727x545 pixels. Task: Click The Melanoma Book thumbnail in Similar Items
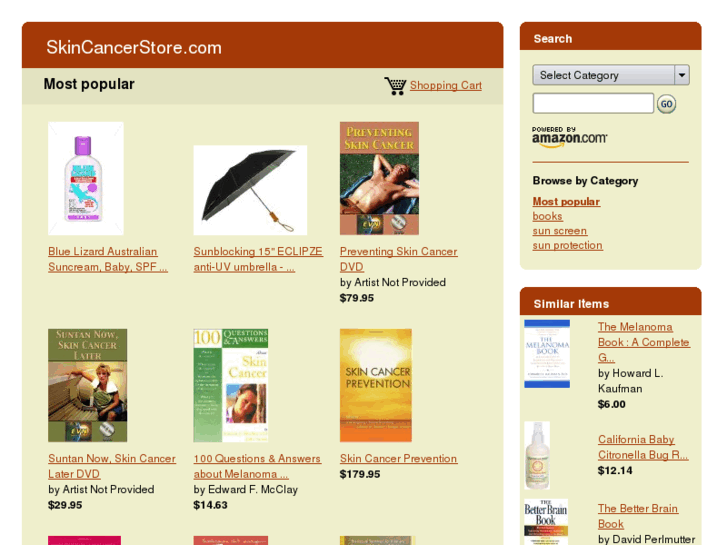point(547,354)
